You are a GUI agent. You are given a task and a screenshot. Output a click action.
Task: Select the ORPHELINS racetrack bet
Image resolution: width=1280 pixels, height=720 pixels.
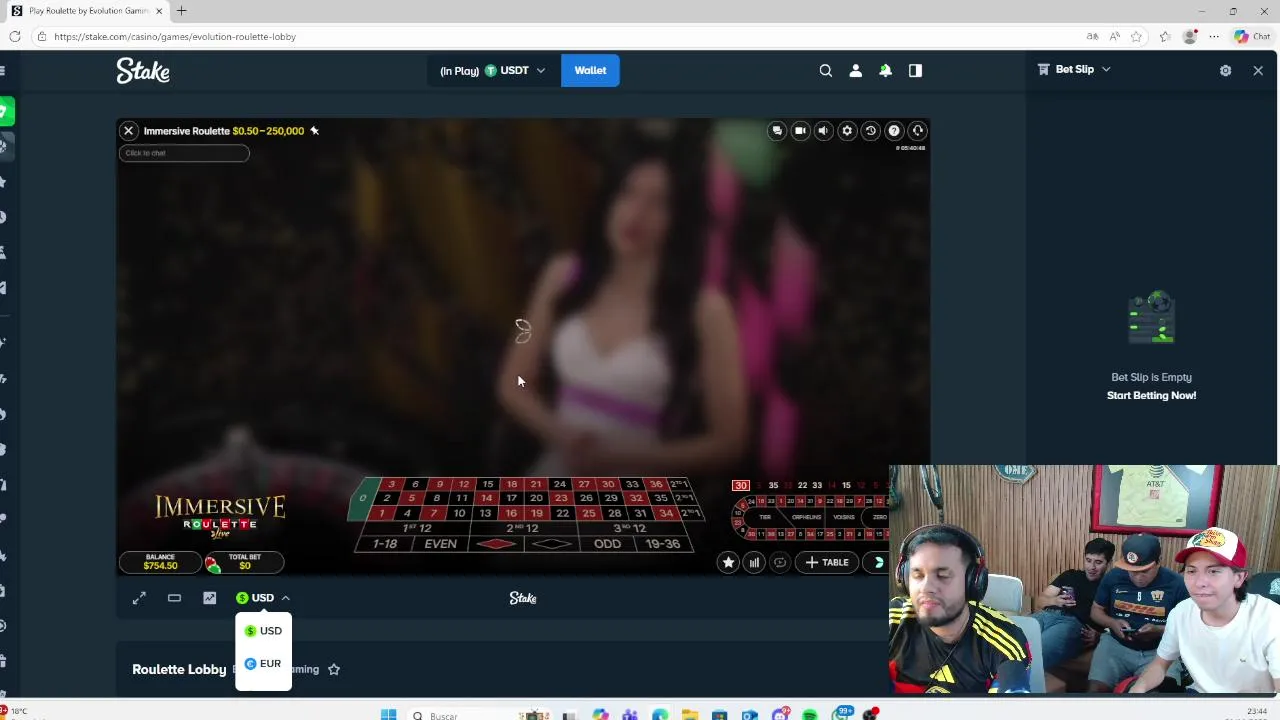pos(806,517)
